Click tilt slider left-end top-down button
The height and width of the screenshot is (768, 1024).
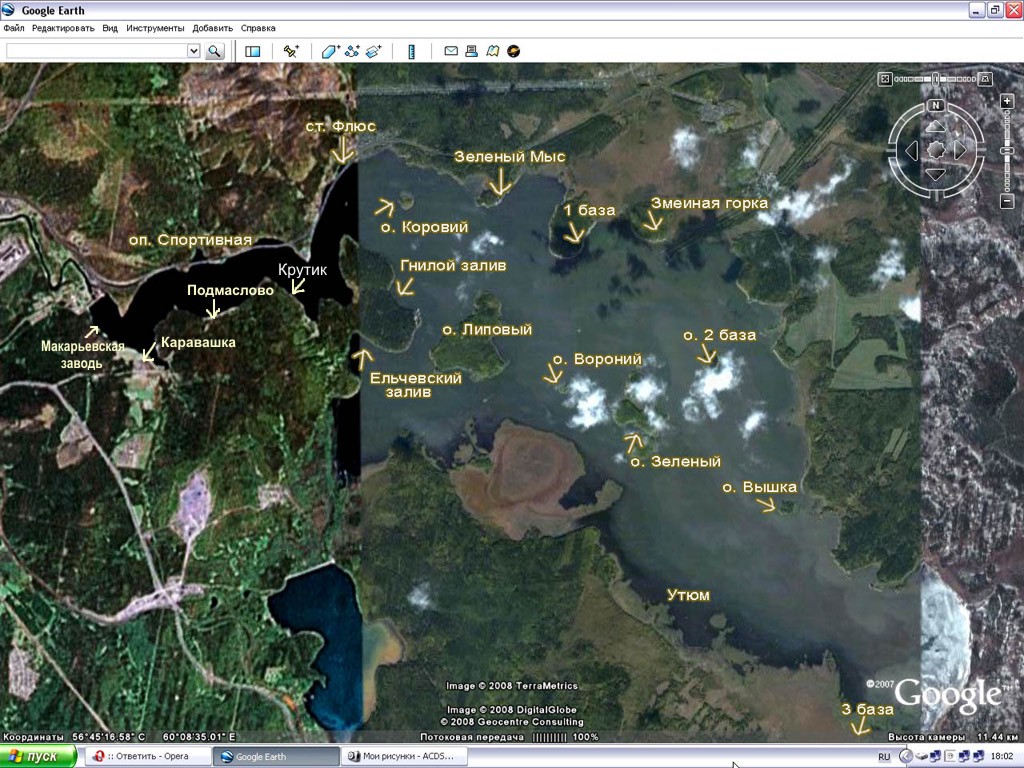(885, 79)
